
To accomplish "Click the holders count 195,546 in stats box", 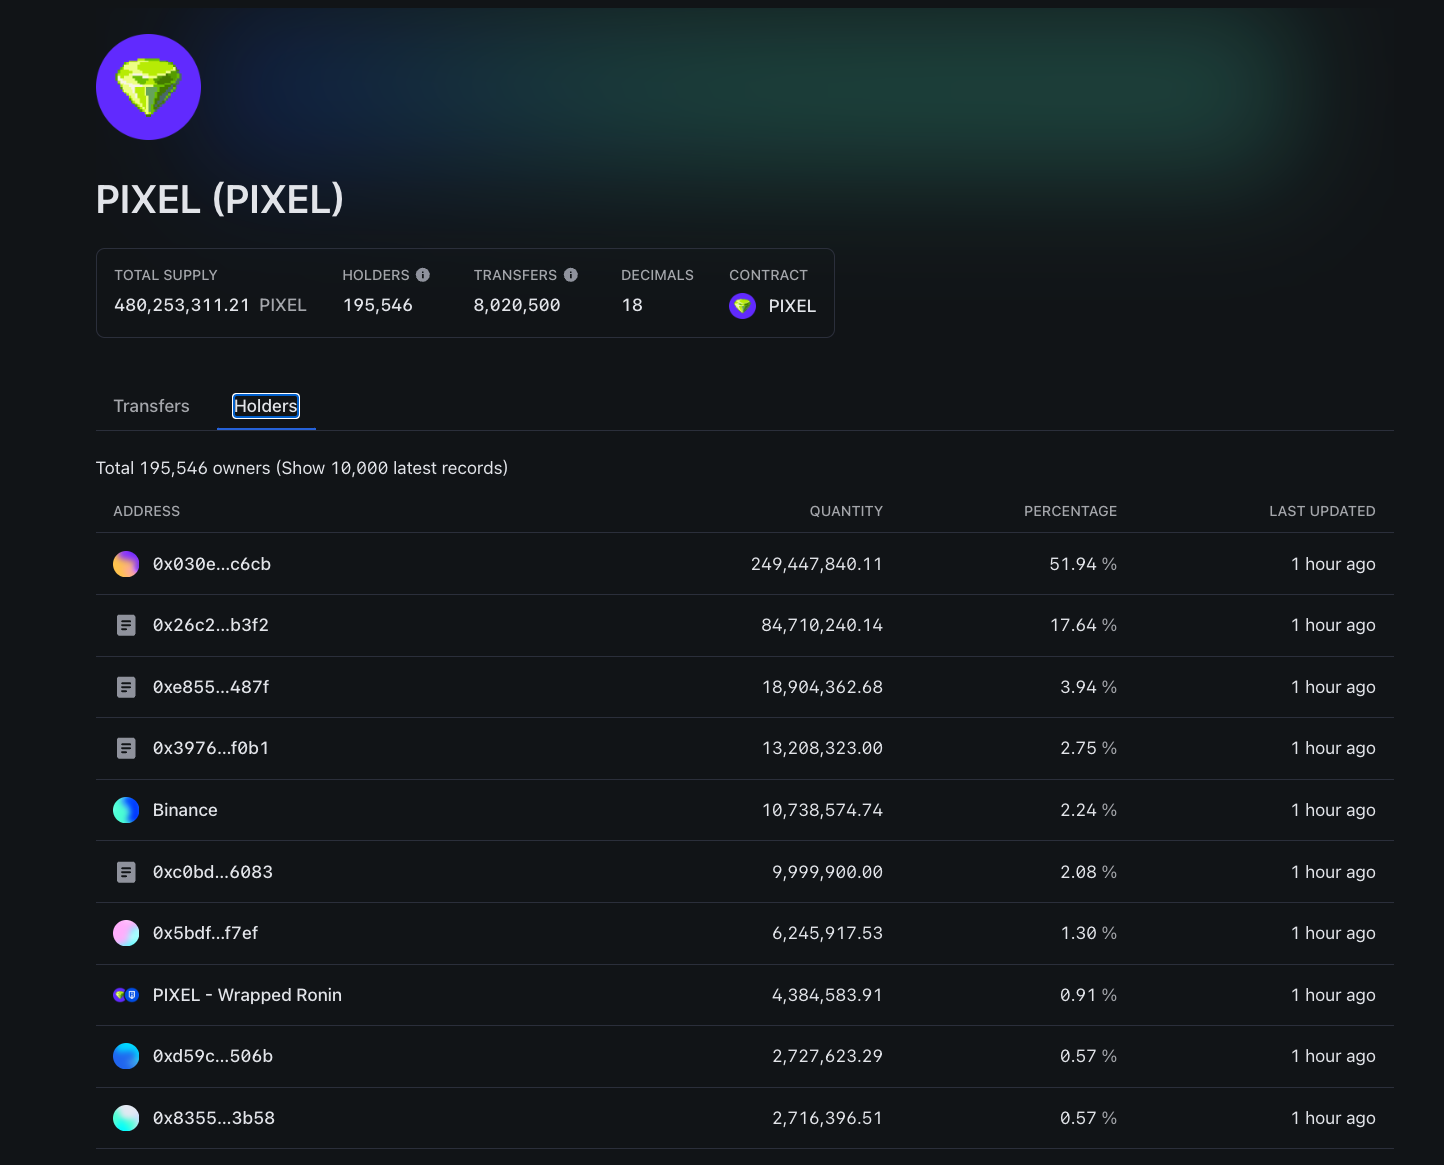I will click(378, 305).
